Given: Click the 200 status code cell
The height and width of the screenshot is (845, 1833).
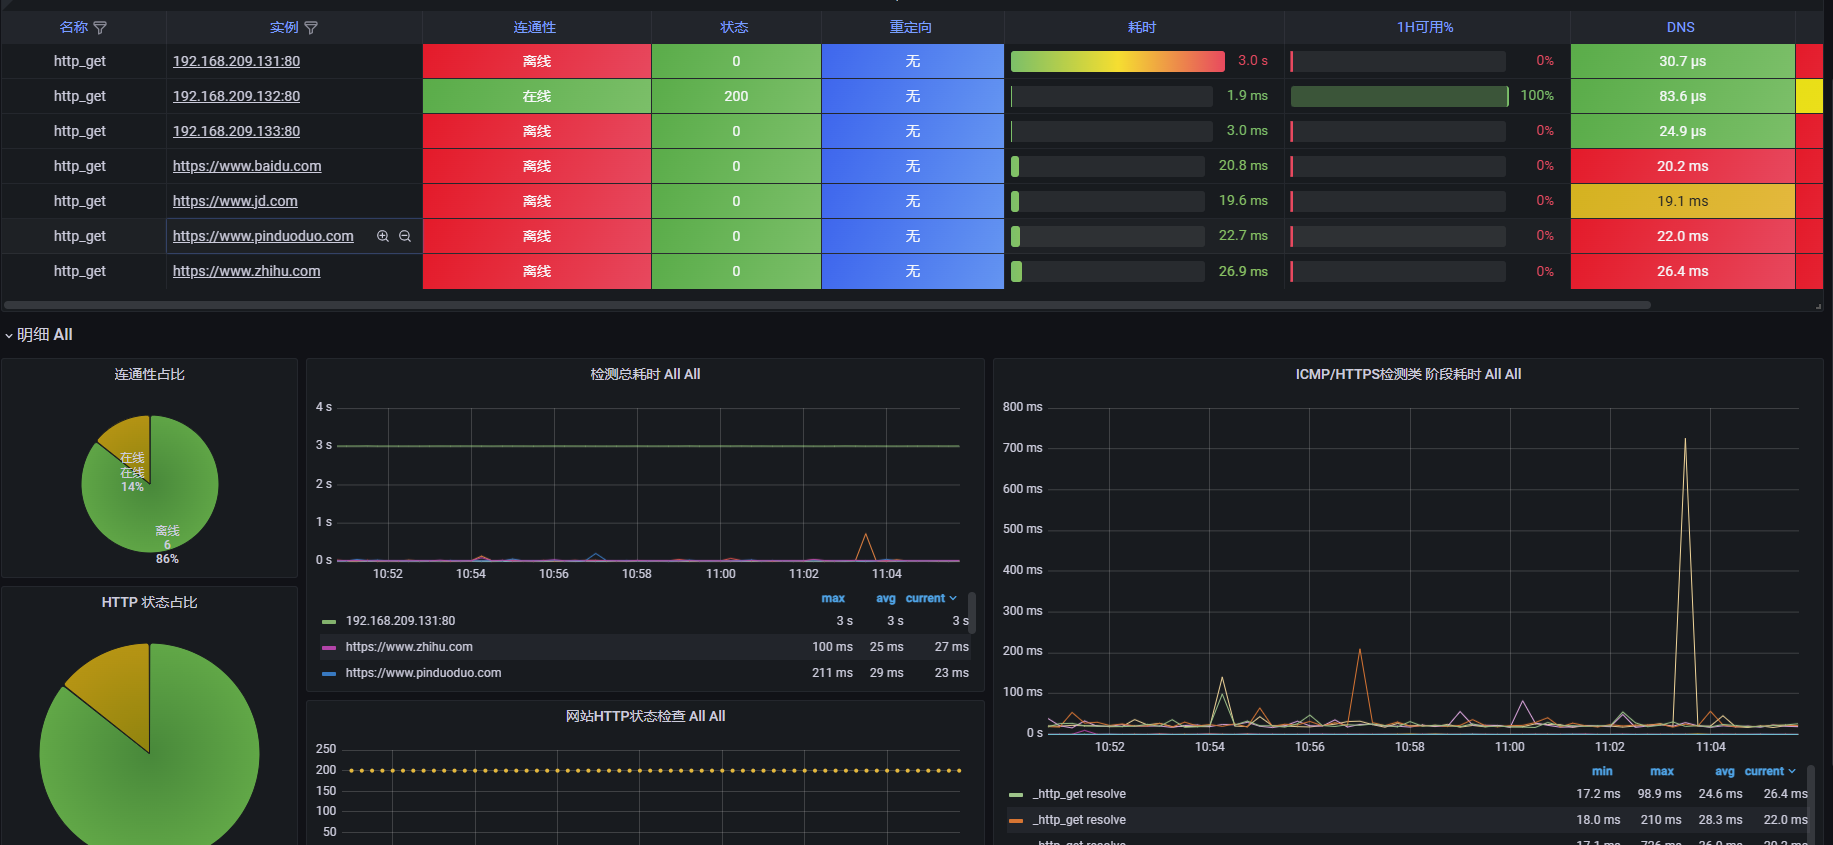Looking at the screenshot, I should click(x=736, y=96).
